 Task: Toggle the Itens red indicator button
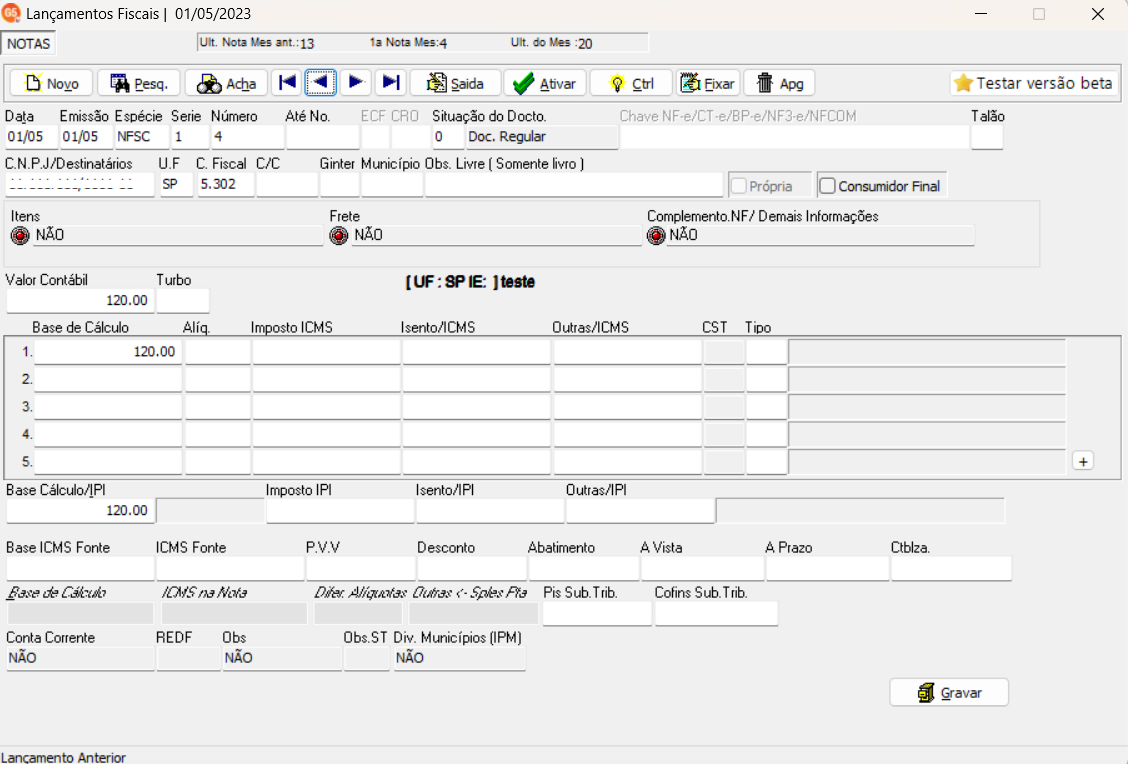pos(20,235)
